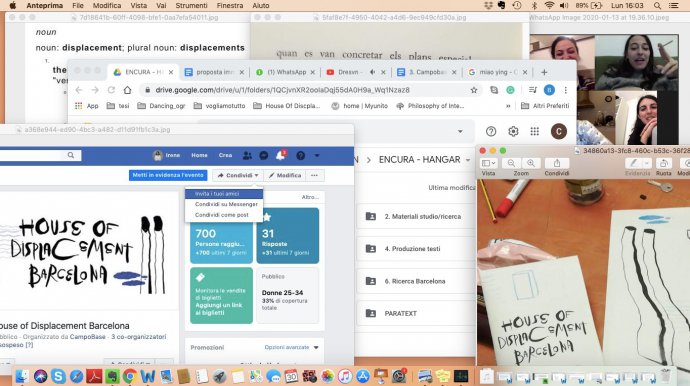Screen dimensions: 690x386
Task: Mute the audio on the Dresvn tab
Action: point(372,72)
